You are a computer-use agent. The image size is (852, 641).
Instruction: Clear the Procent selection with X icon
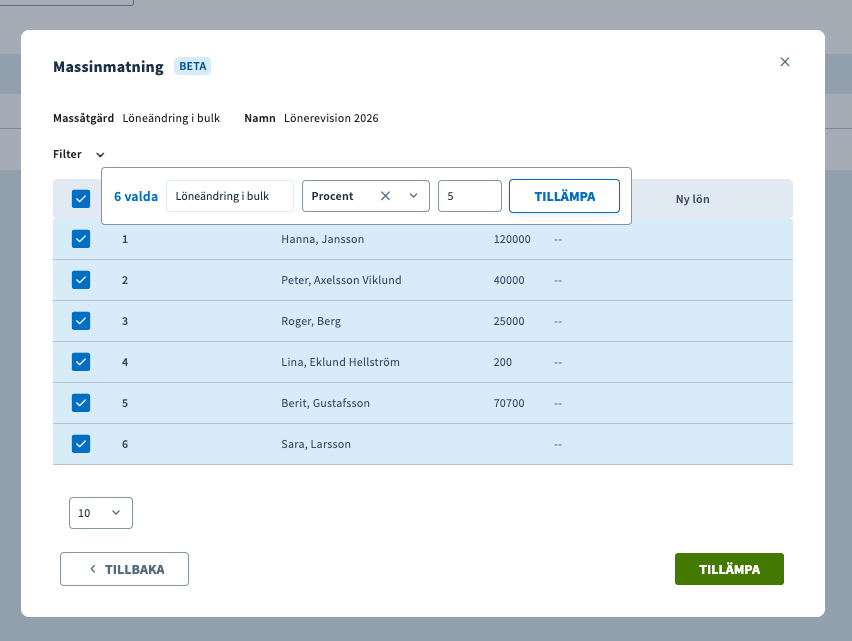tap(385, 196)
